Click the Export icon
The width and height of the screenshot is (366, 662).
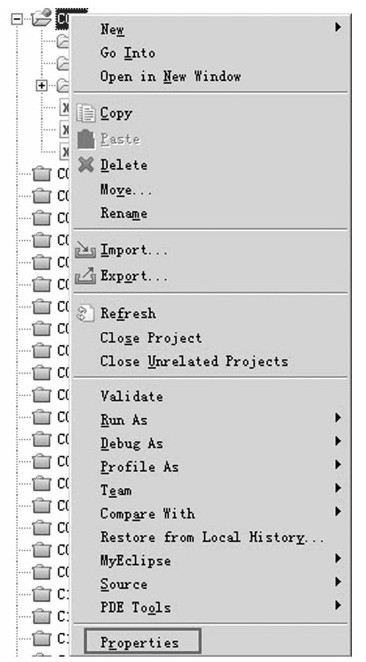(x=85, y=276)
